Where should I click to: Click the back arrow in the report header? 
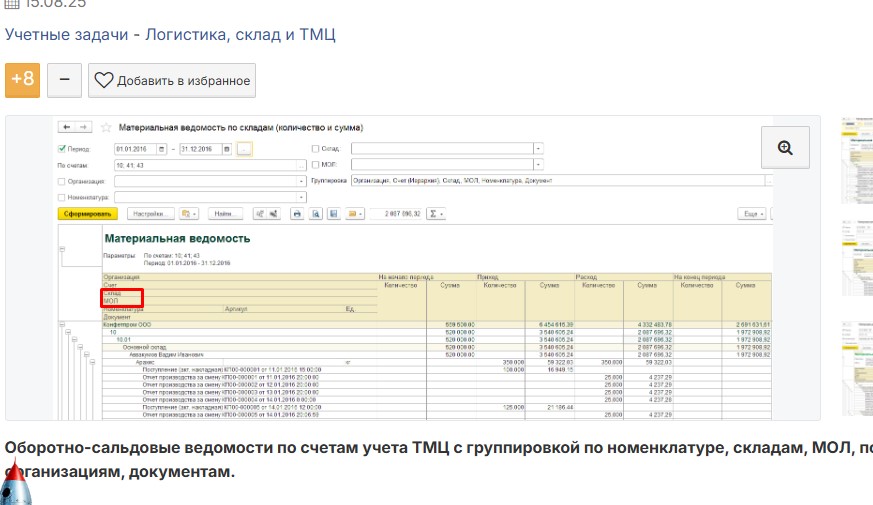pyautogui.click(x=67, y=128)
